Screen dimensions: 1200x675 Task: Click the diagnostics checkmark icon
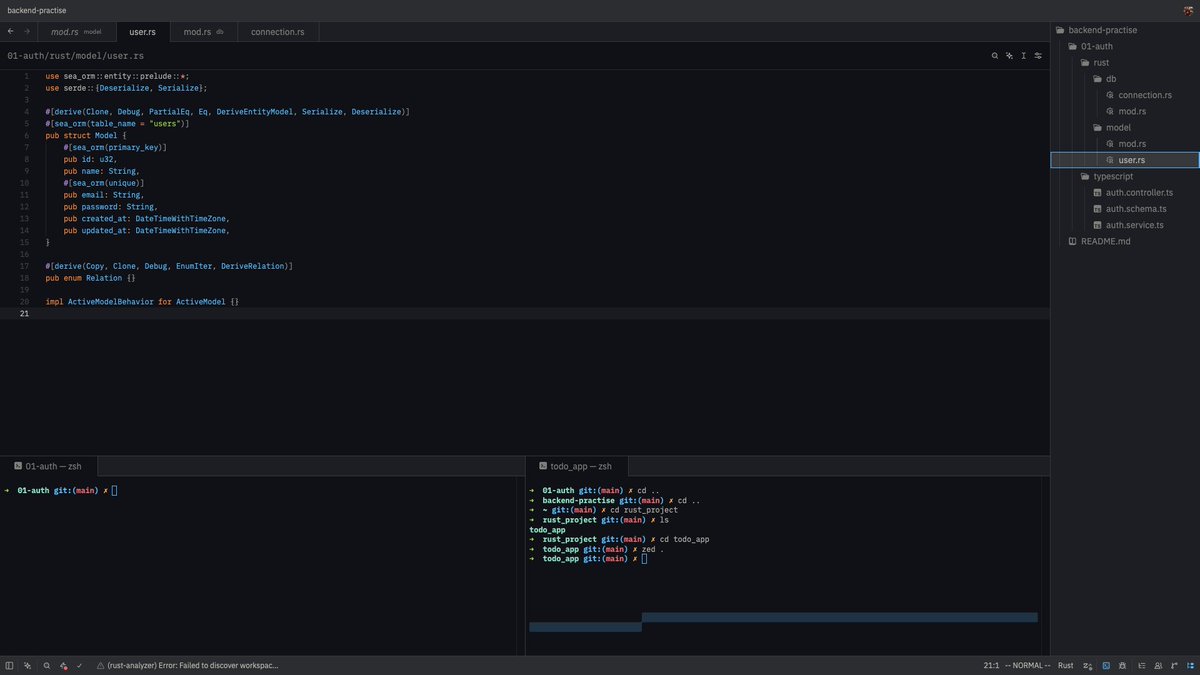[x=80, y=665]
